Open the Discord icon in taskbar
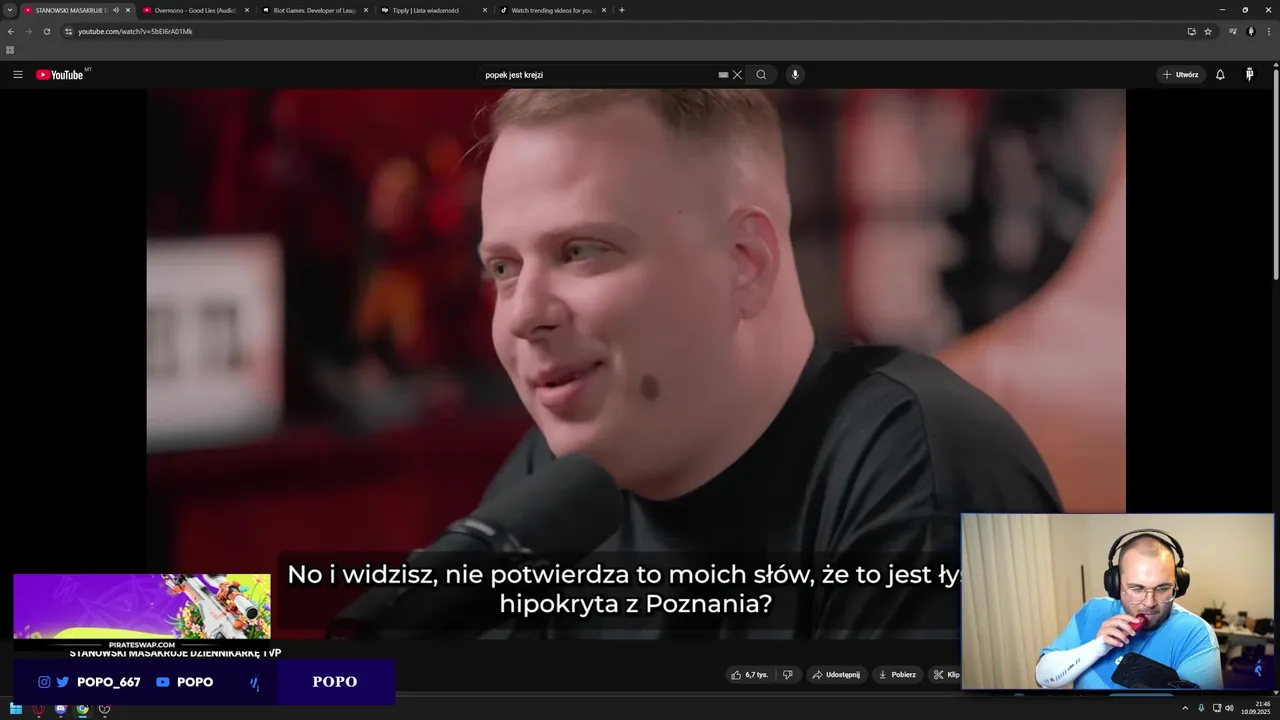This screenshot has height=720, width=1280. pyautogui.click(x=61, y=709)
